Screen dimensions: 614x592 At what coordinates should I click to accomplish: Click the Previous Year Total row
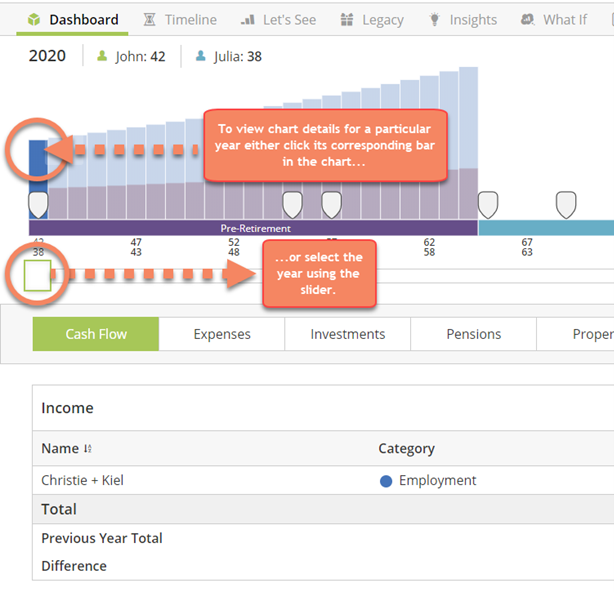(x=323, y=538)
